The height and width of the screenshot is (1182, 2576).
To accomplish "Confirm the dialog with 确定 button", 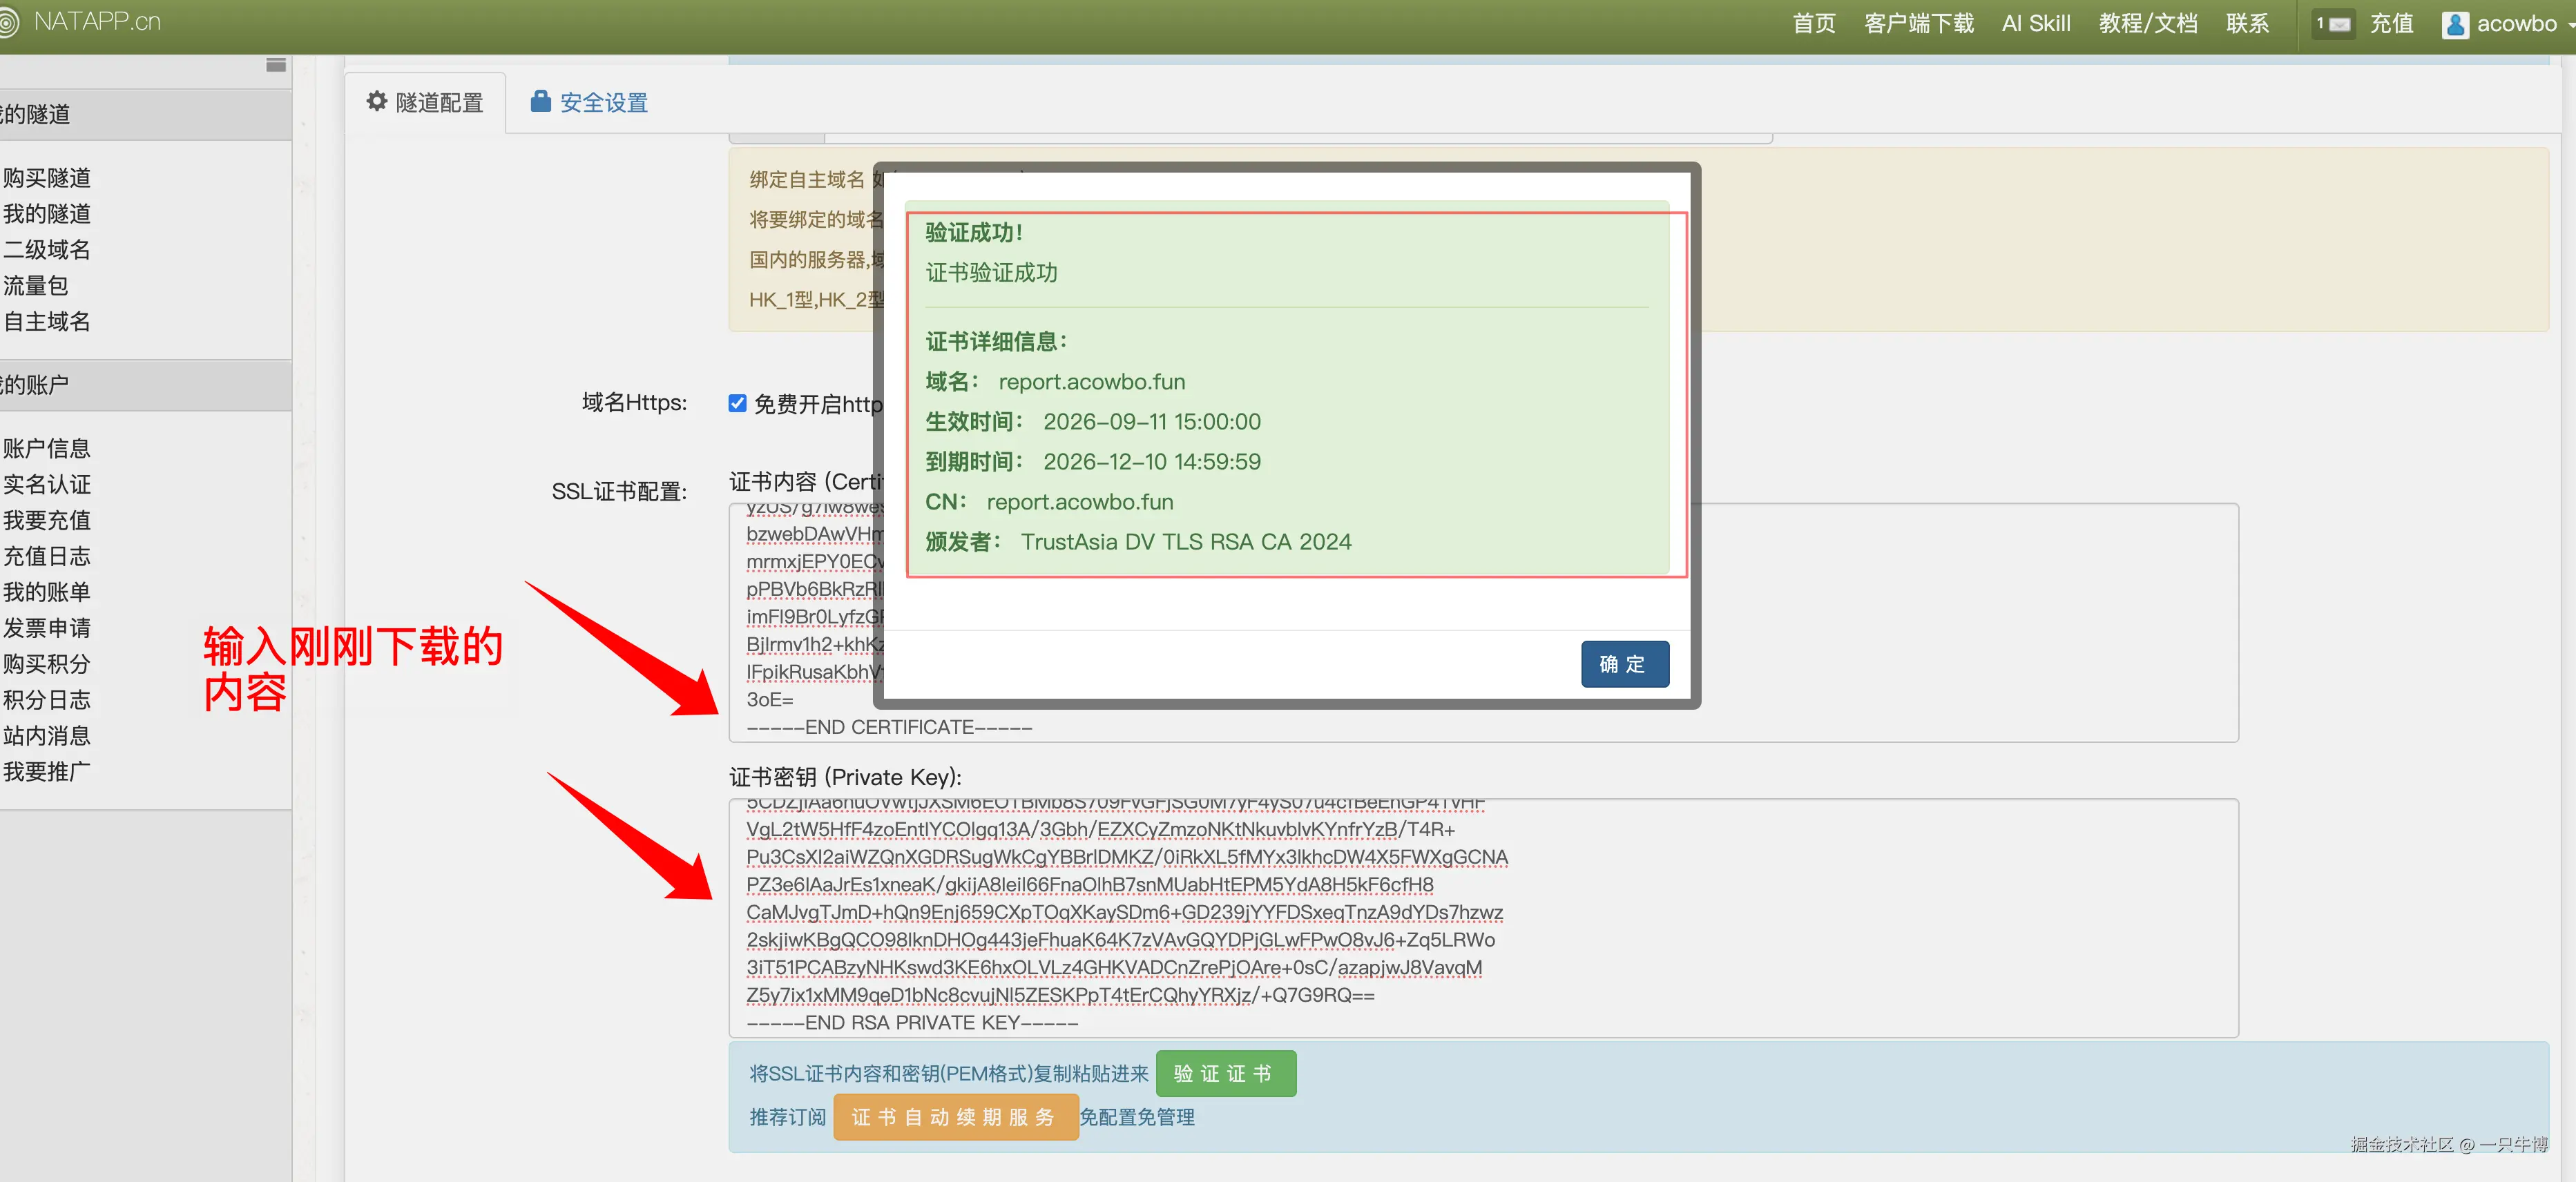I will click(x=1624, y=664).
